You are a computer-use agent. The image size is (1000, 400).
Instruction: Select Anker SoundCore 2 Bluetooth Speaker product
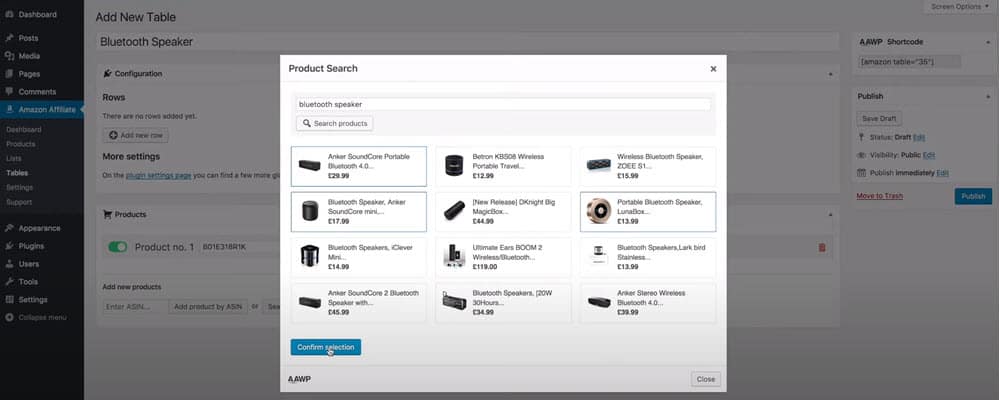pyautogui.click(x=359, y=303)
